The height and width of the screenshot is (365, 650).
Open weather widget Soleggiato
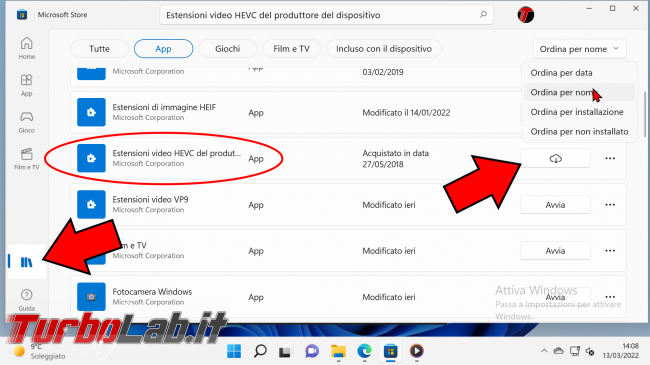tap(39, 351)
